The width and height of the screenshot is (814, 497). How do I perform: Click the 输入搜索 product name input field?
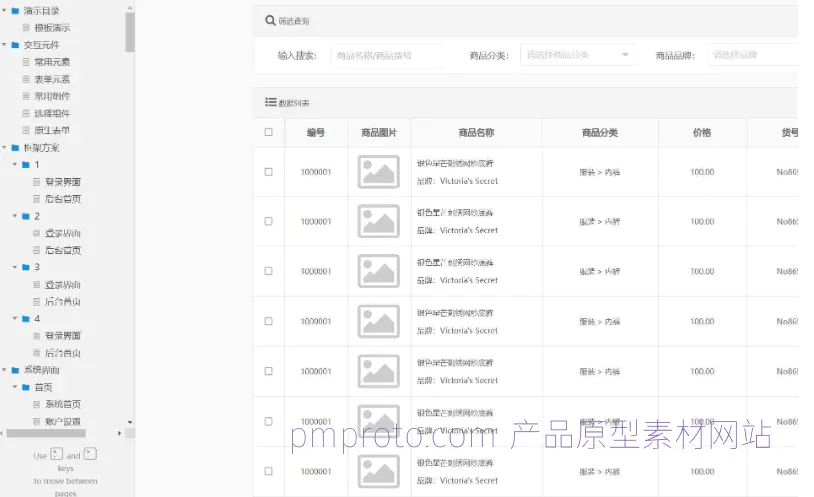(x=385, y=55)
